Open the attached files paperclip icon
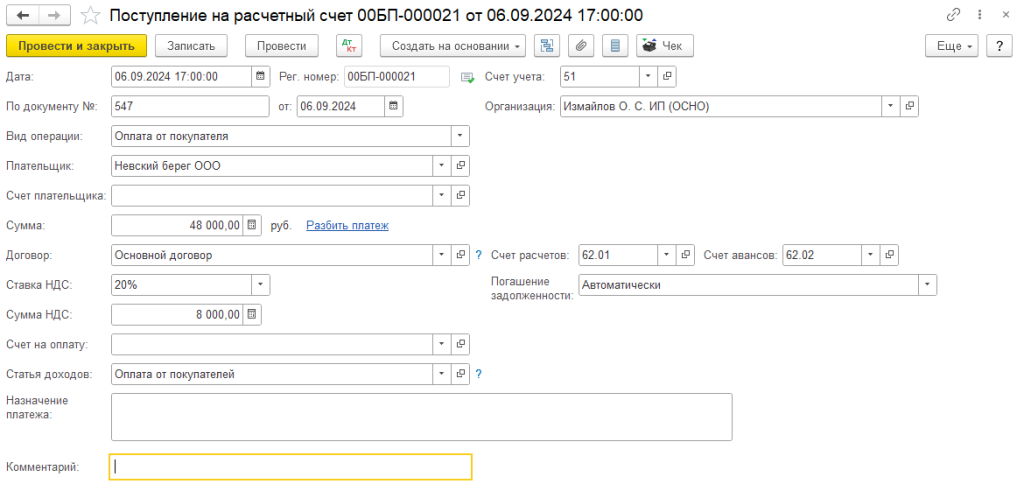The width and height of the screenshot is (1024, 491). coord(580,46)
